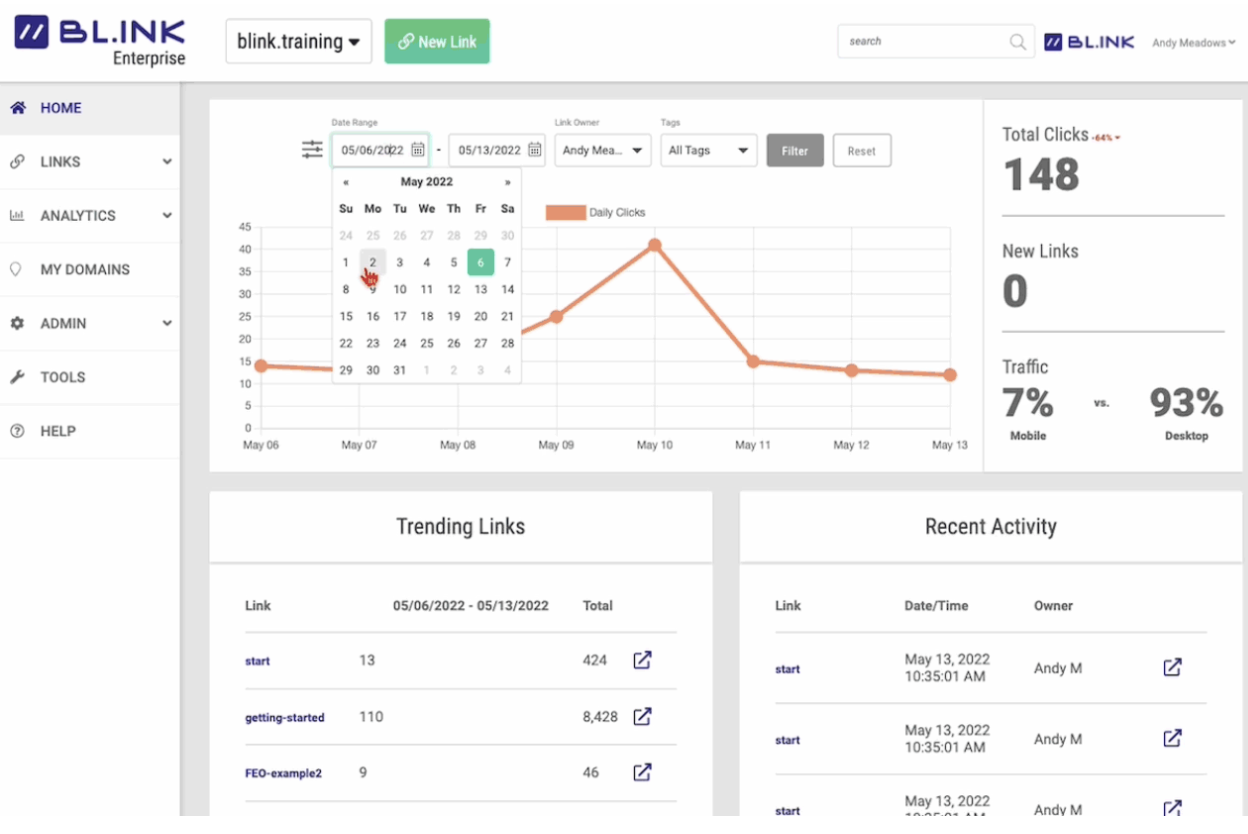Expand the Analytics sidebar section
Viewport: 1248px width, 834px height.
(x=167, y=216)
